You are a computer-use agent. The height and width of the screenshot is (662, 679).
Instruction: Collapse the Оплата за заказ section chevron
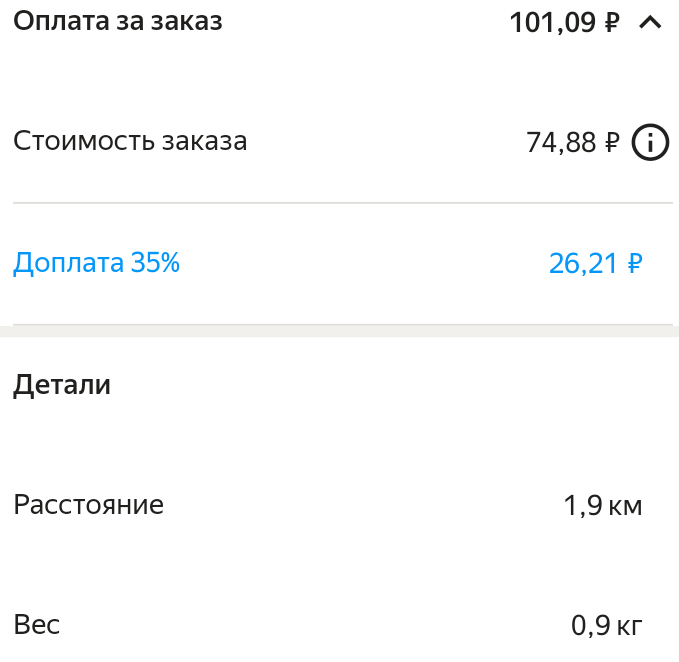pyautogui.click(x=650, y=22)
